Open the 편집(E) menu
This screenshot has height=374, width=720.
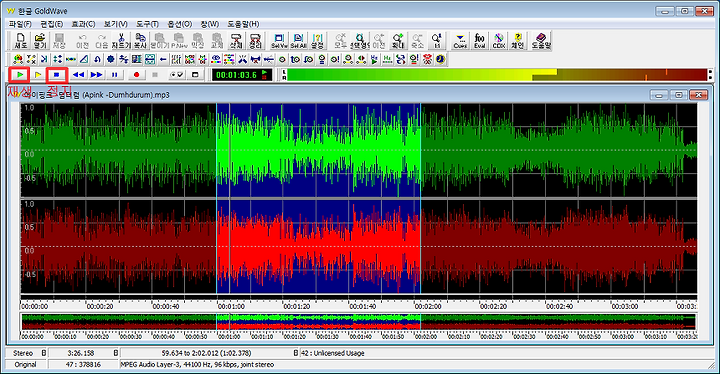[x=51, y=24]
